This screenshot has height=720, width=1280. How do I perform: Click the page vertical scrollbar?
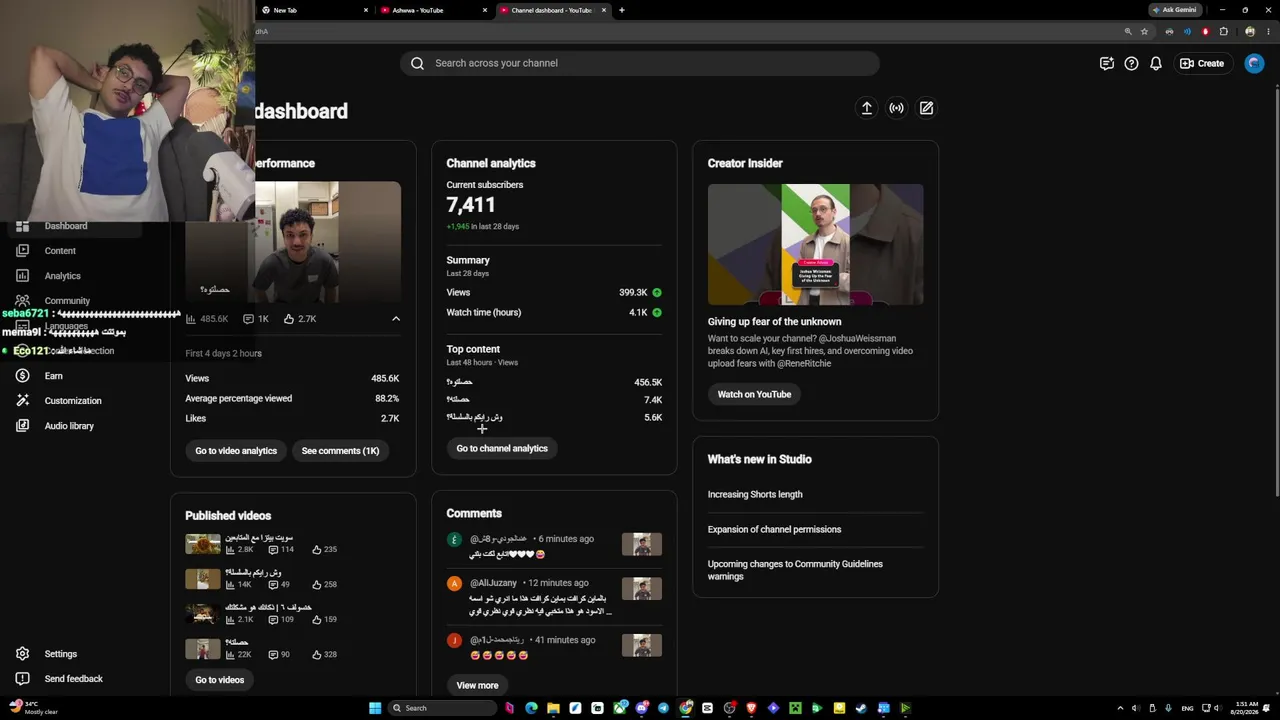click(1276, 290)
